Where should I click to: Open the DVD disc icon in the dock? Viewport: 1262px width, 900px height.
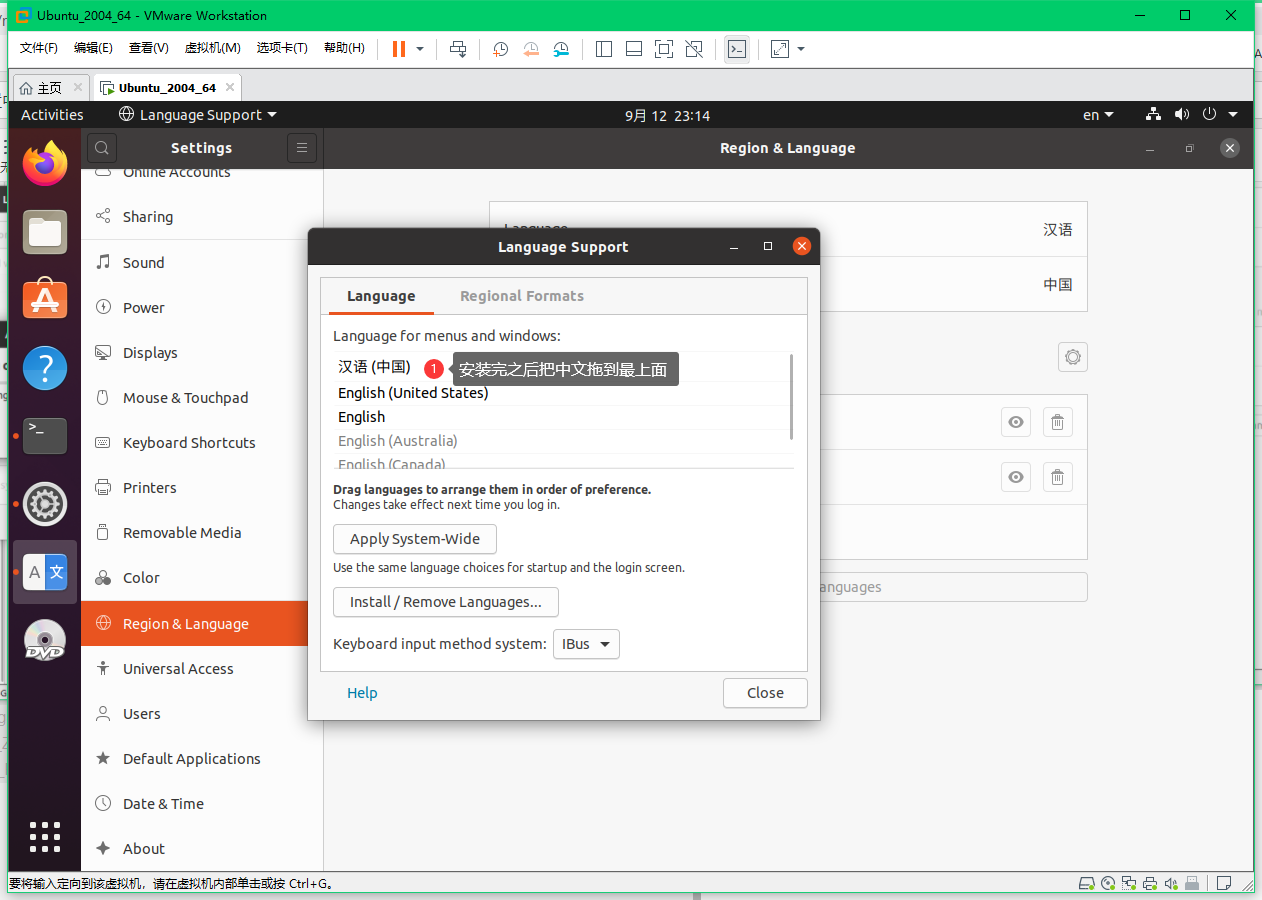click(x=45, y=641)
